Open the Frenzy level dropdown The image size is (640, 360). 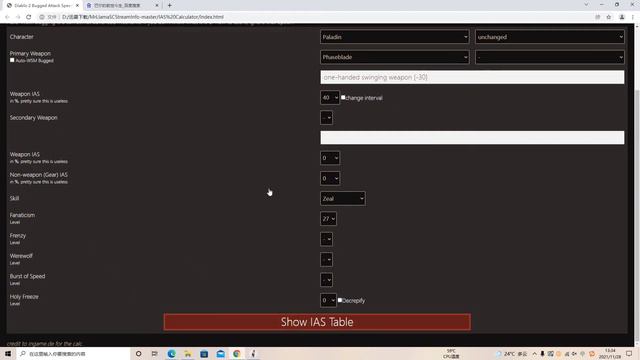coord(327,239)
